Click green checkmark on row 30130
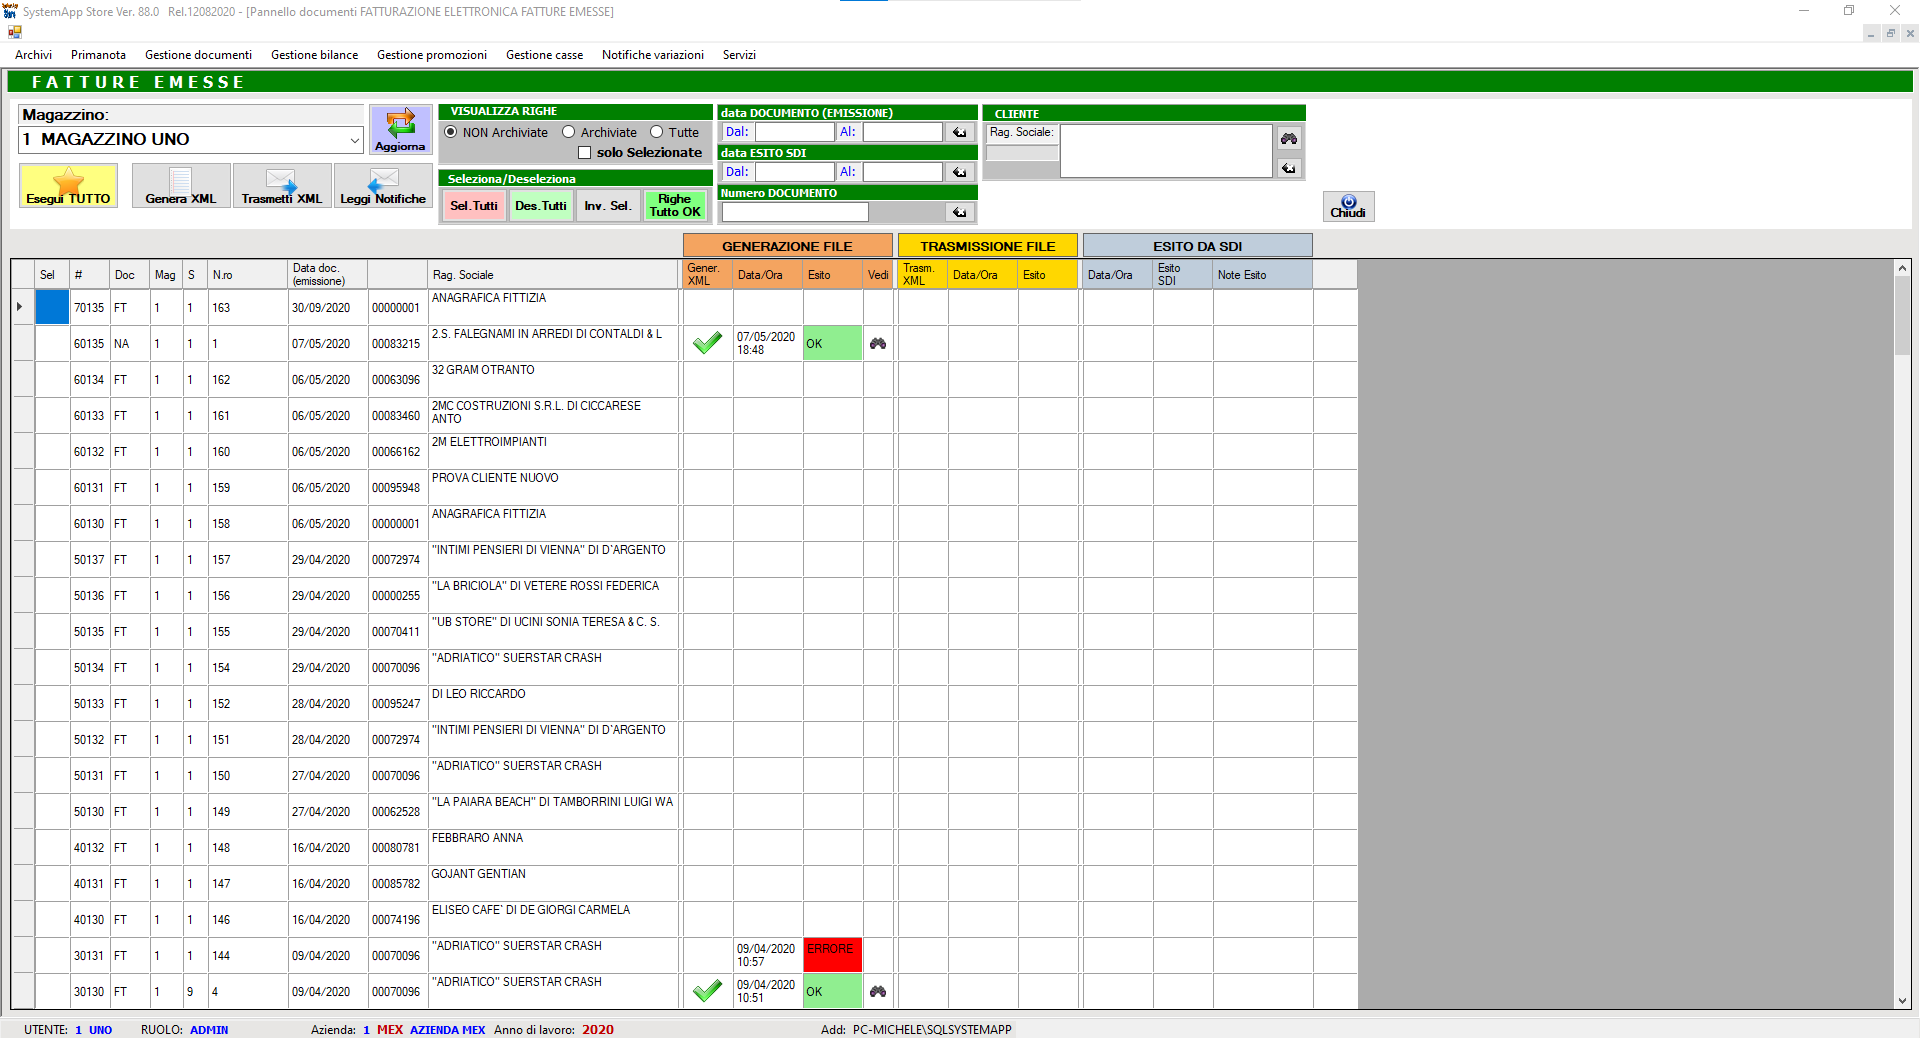 (x=707, y=991)
